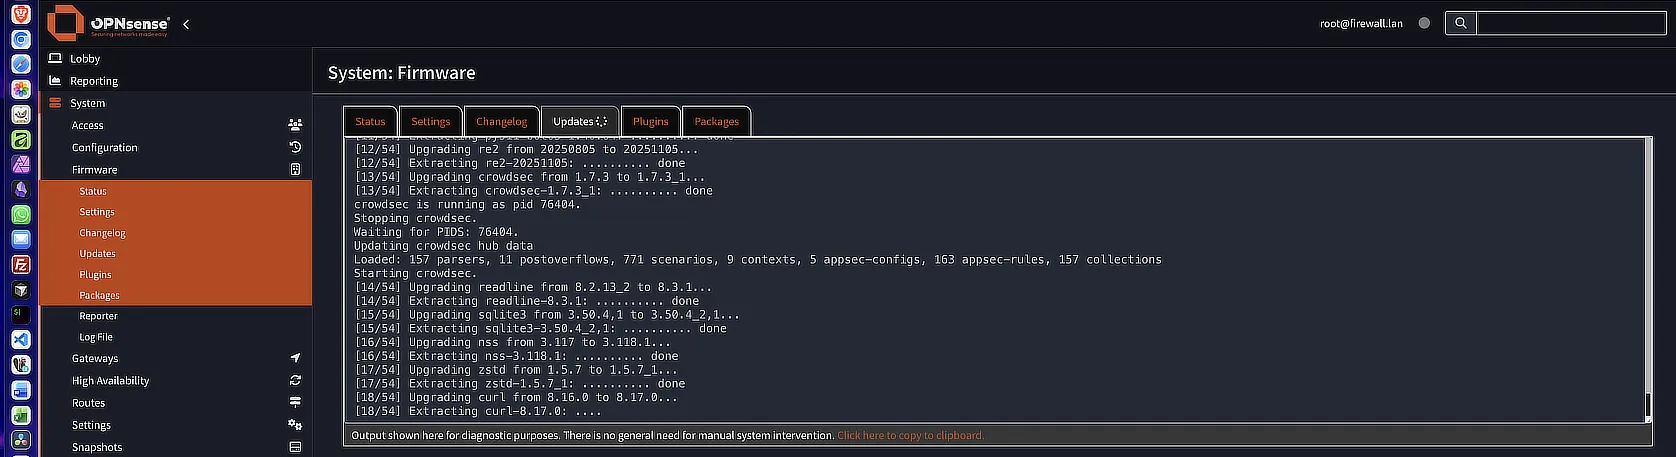This screenshot has width=1676, height=457.
Task: Collapse the sidebar with the chevron toggle
Action: pyautogui.click(x=186, y=24)
